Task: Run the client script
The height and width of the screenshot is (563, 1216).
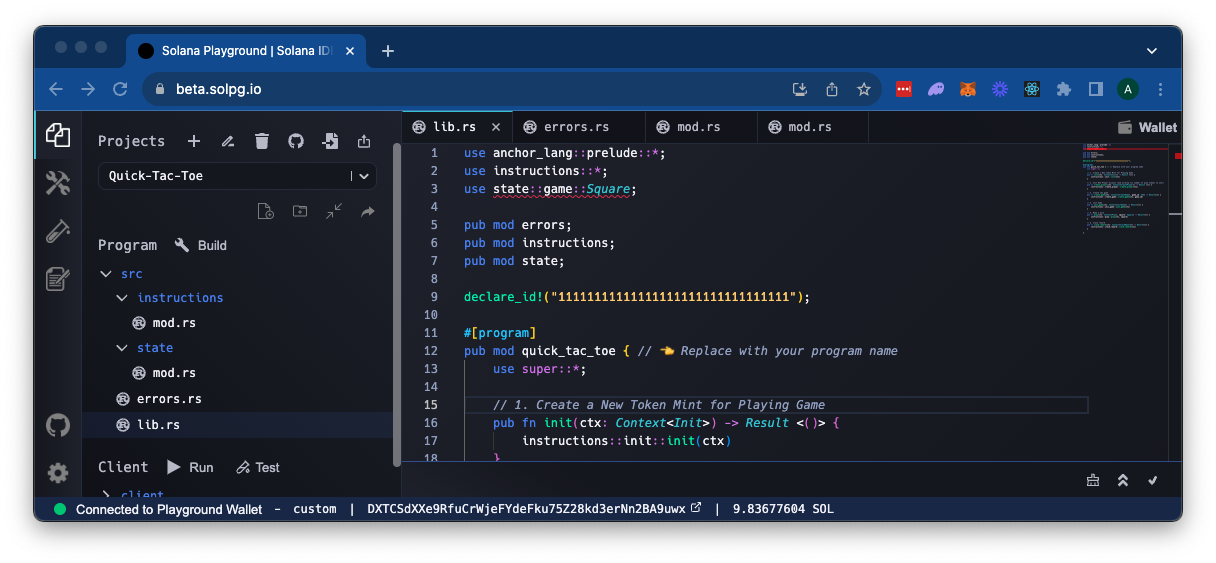Action: click(190, 467)
